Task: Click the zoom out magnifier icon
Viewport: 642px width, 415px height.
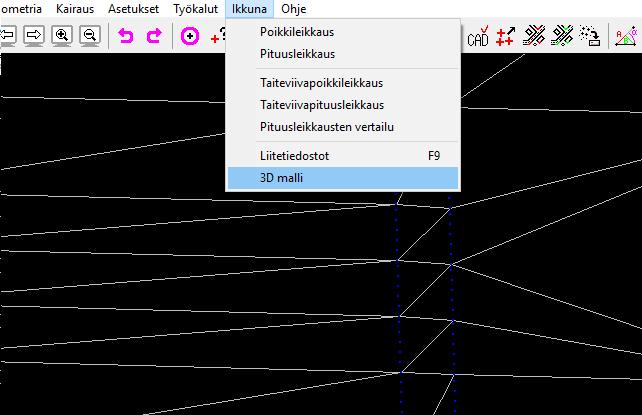Action: pos(90,36)
